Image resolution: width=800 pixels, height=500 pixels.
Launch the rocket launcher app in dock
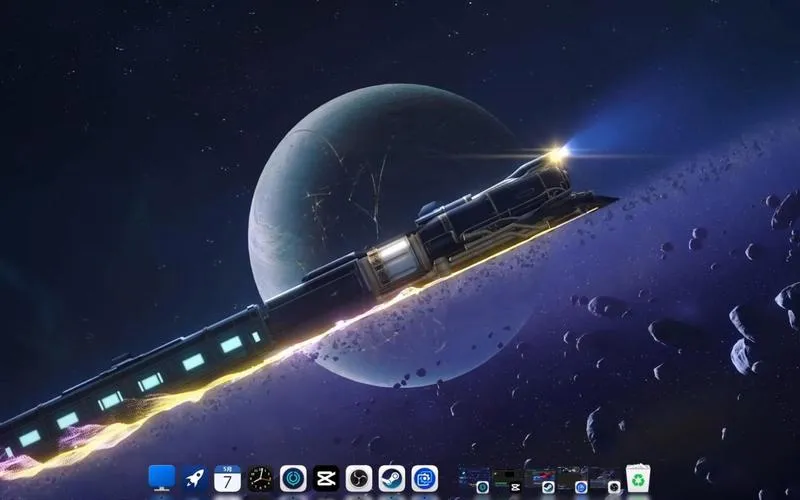194,479
